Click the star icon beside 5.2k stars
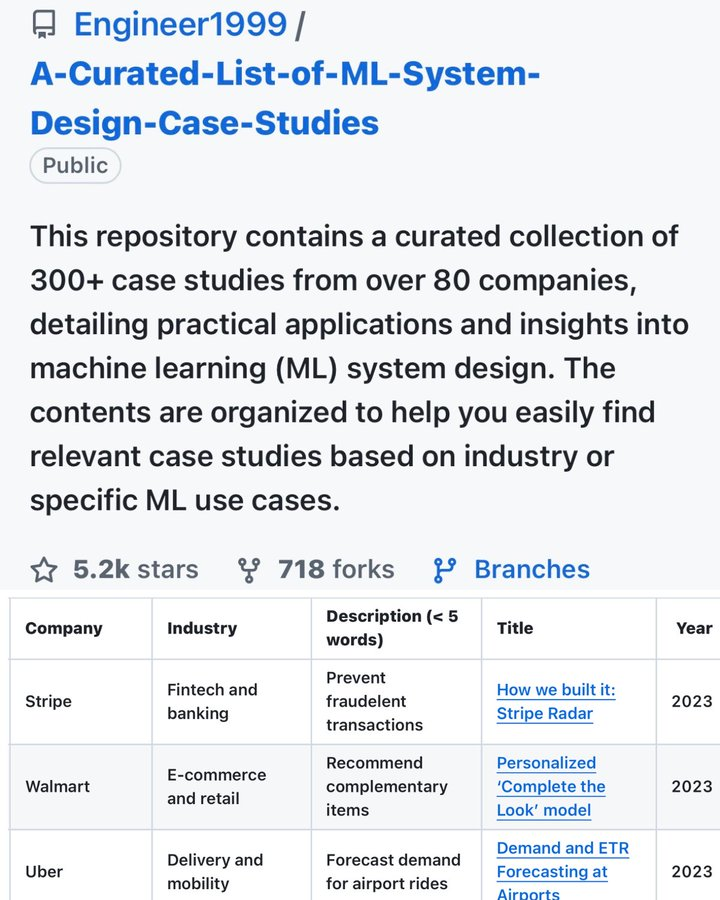The height and width of the screenshot is (900, 720). click(x=44, y=571)
